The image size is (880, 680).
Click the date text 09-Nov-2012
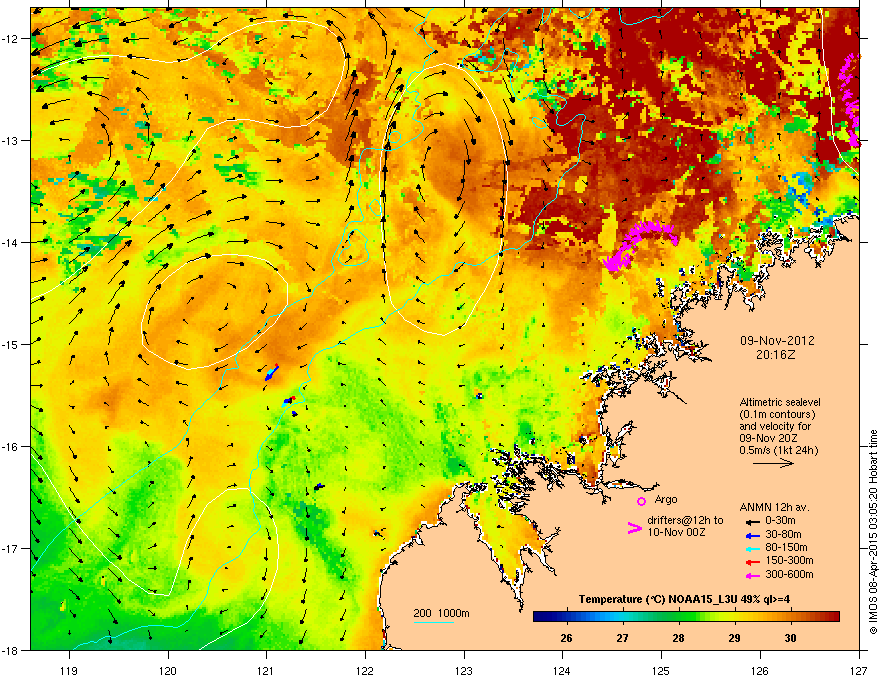click(x=777, y=341)
